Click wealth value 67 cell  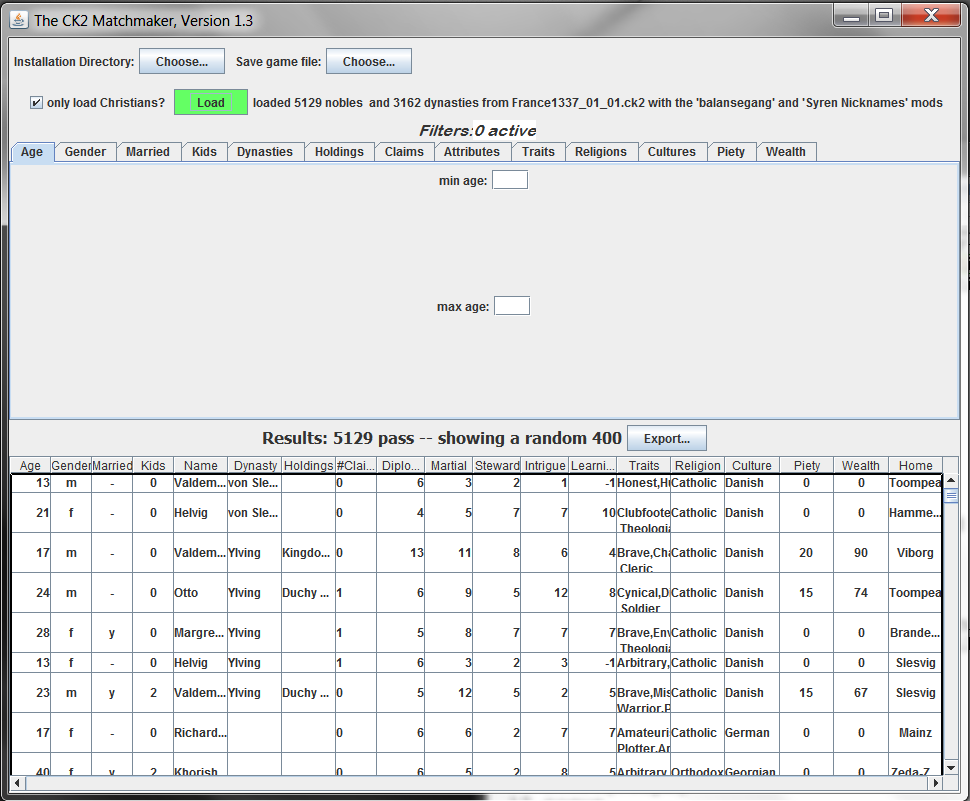coord(861,693)
